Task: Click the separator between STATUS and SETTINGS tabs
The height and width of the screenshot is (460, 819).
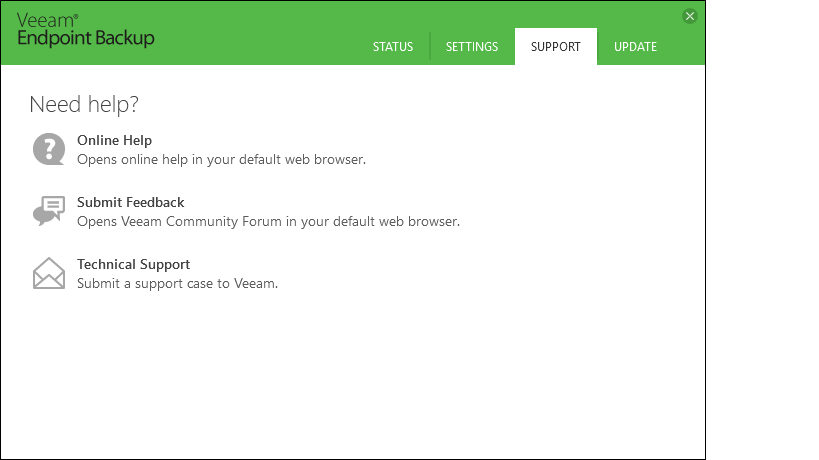Action: pyautogui.click(x=430, y=47)
